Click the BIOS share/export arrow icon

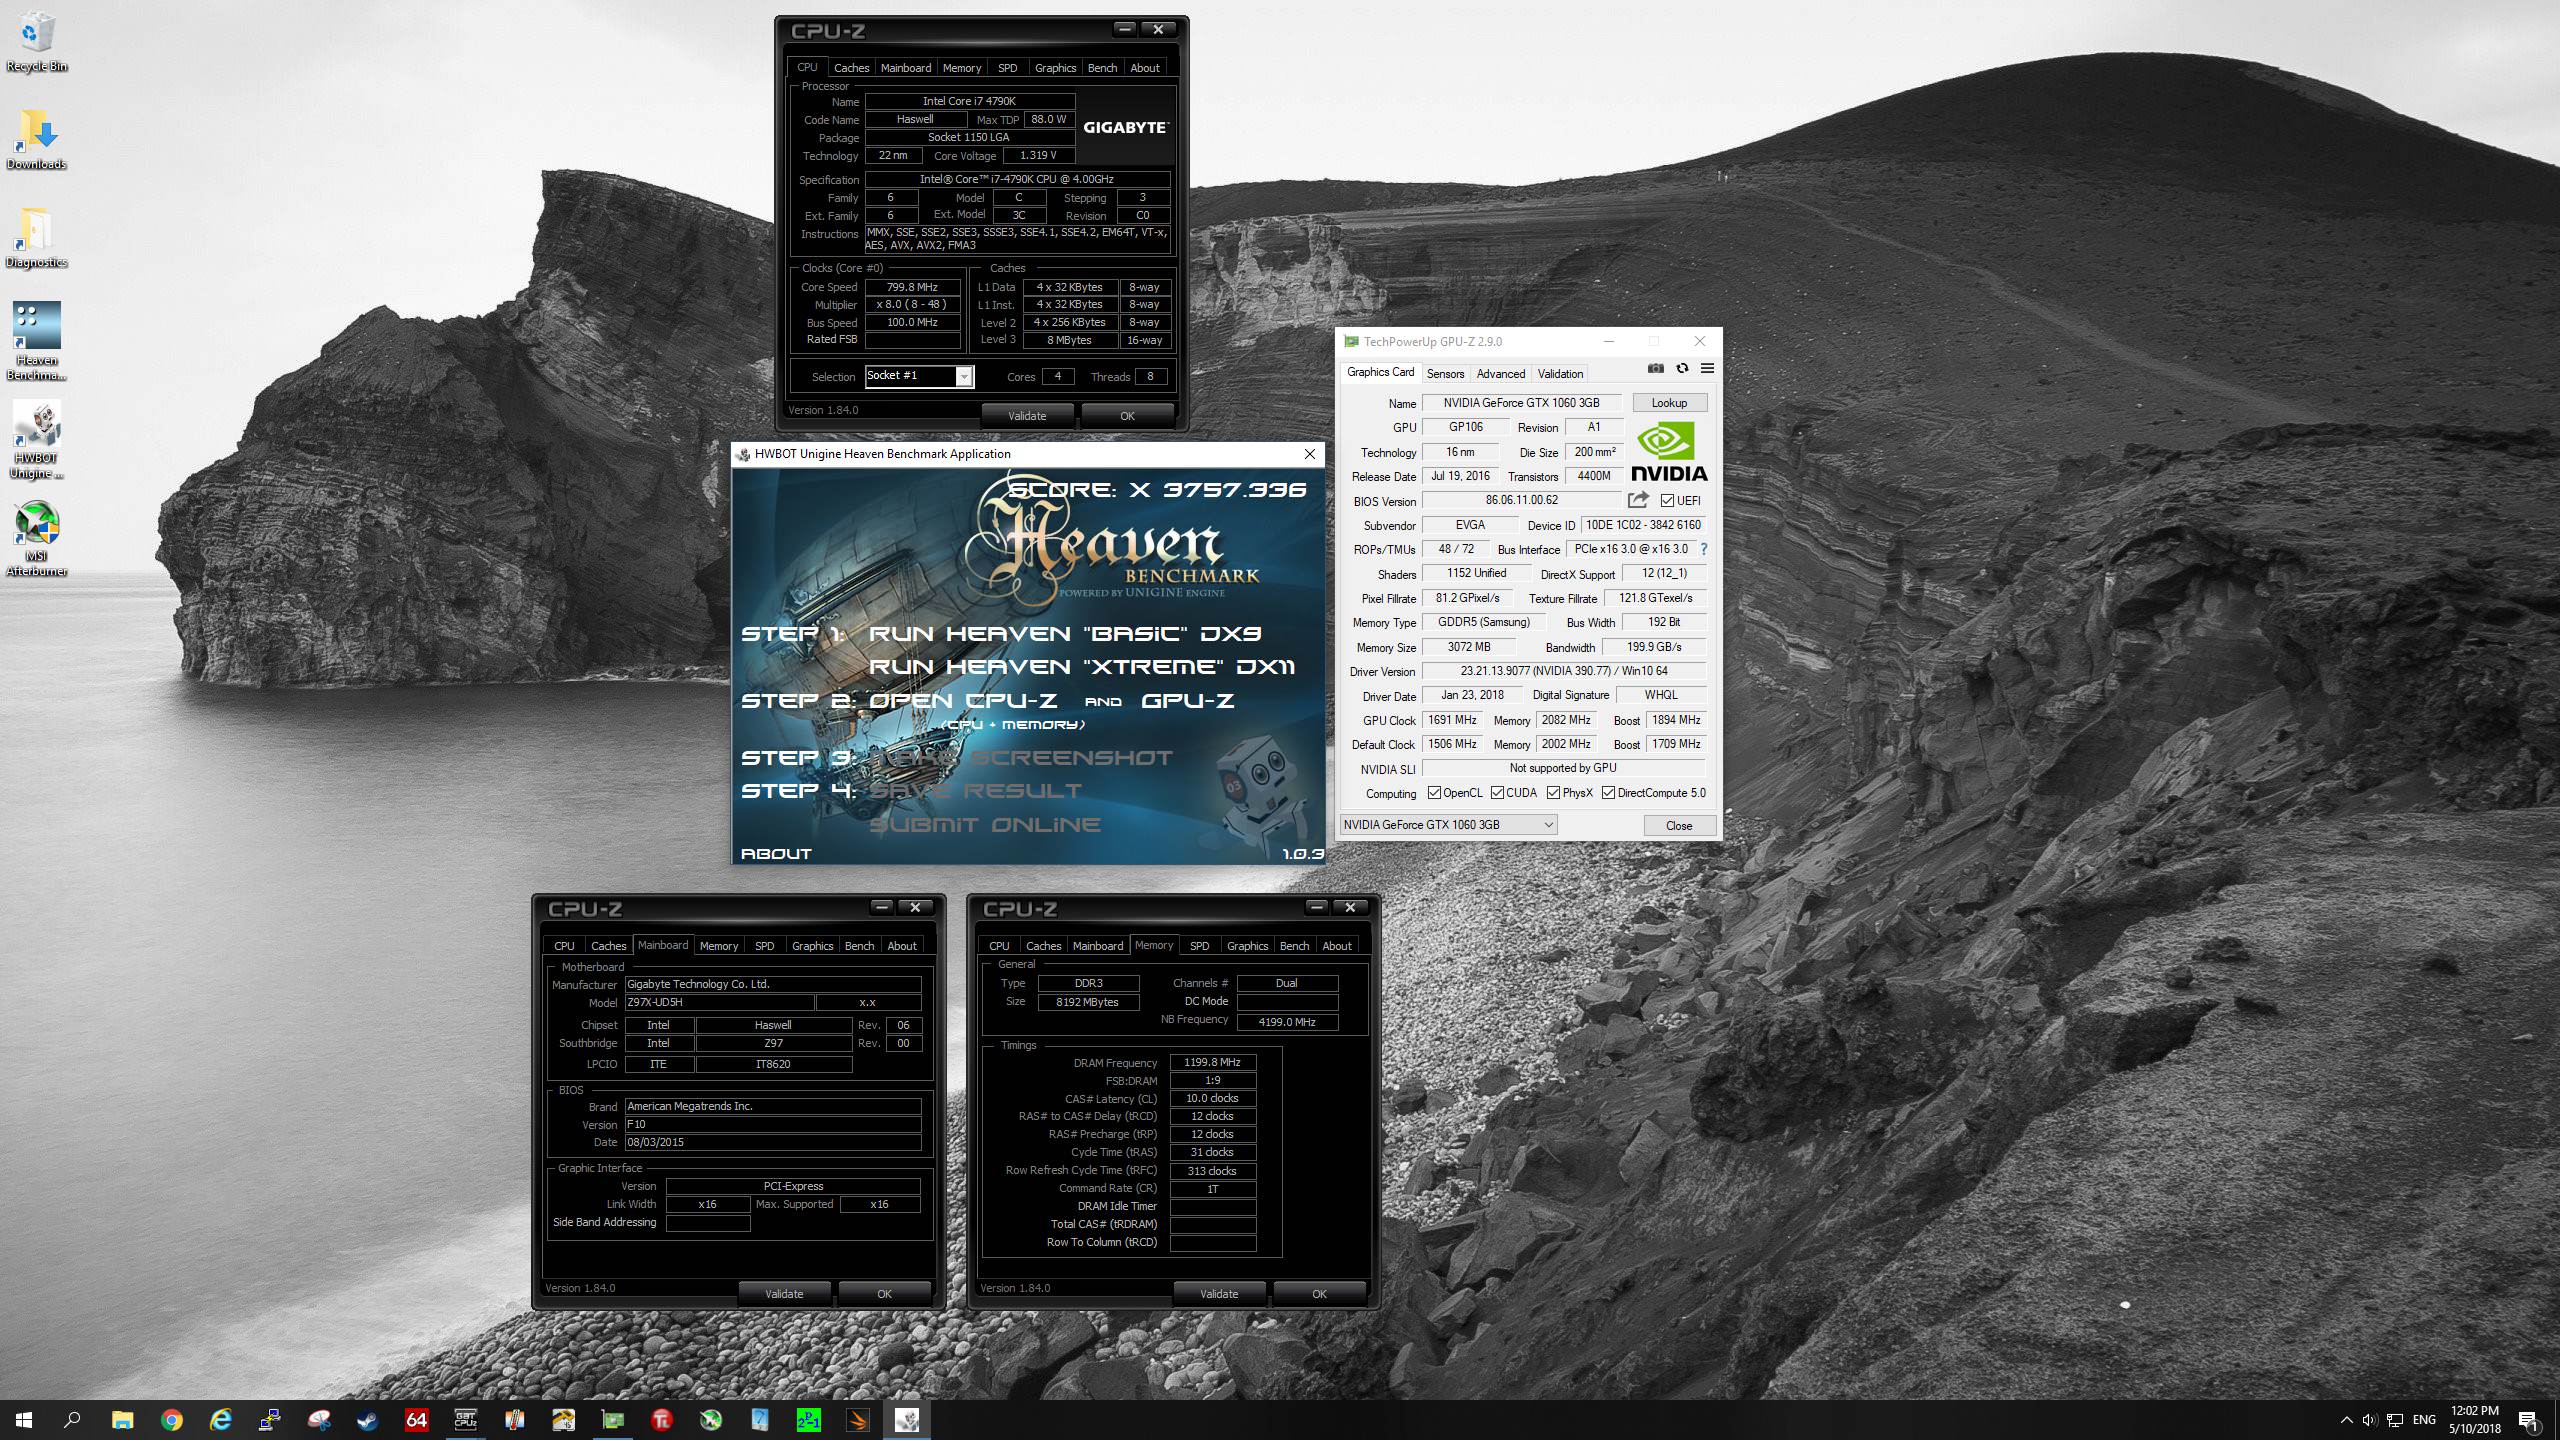[x=1638, y=500]
